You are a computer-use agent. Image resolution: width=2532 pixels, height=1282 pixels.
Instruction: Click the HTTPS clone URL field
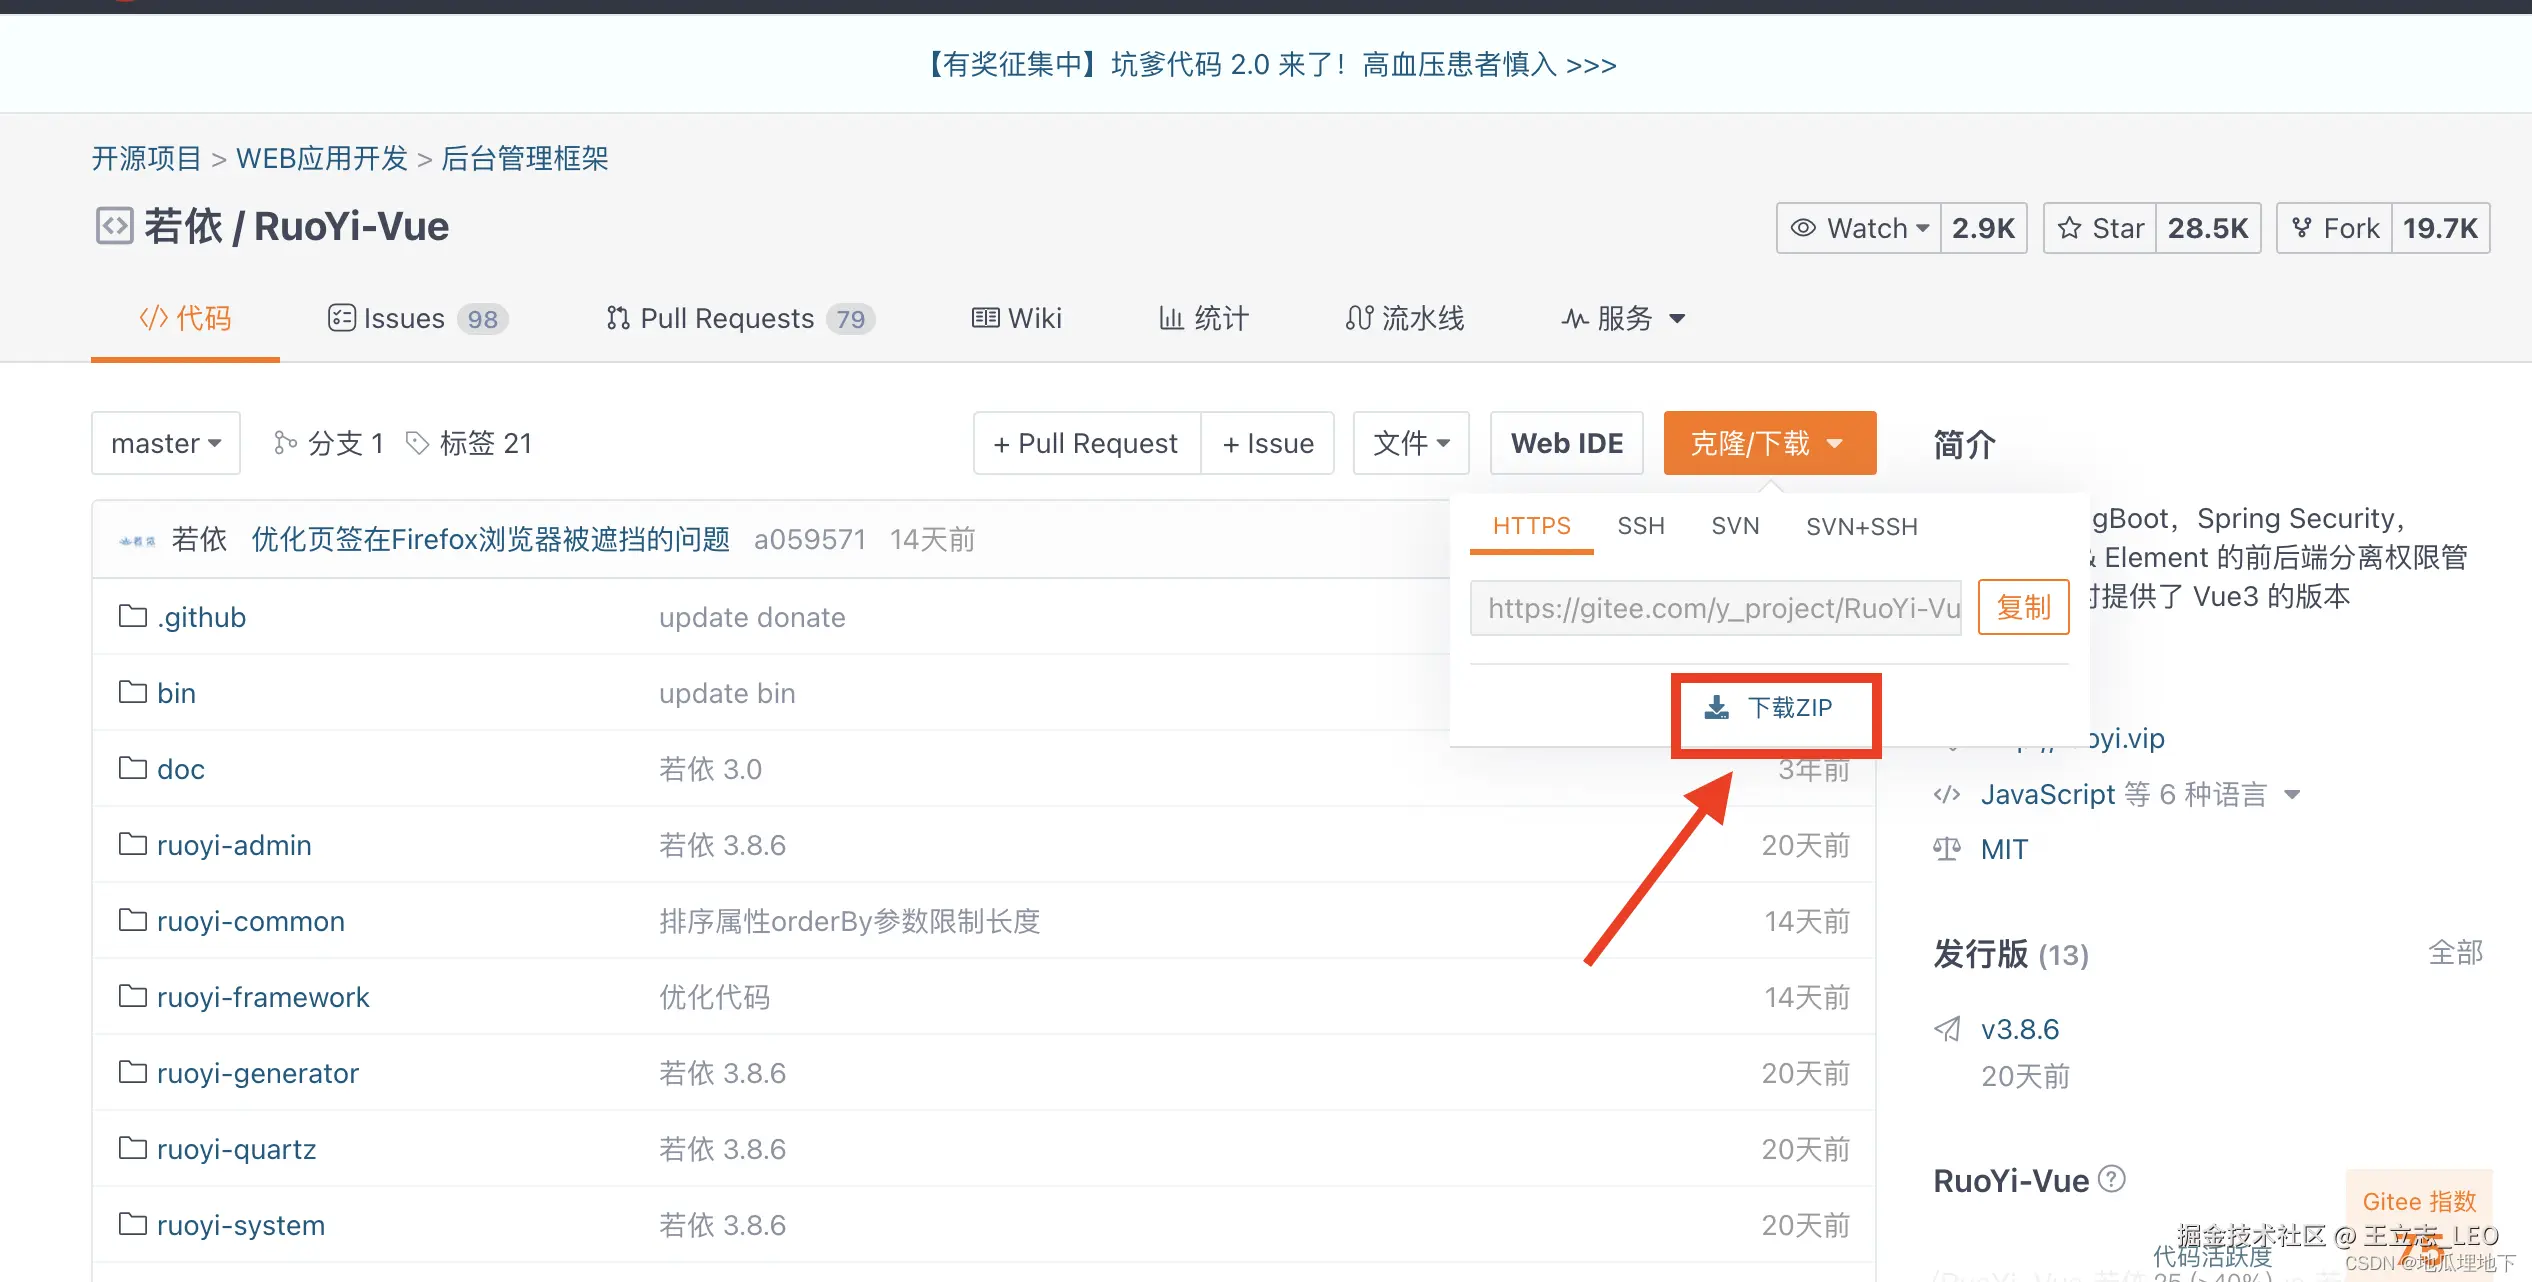click(x=1716, y=608)
